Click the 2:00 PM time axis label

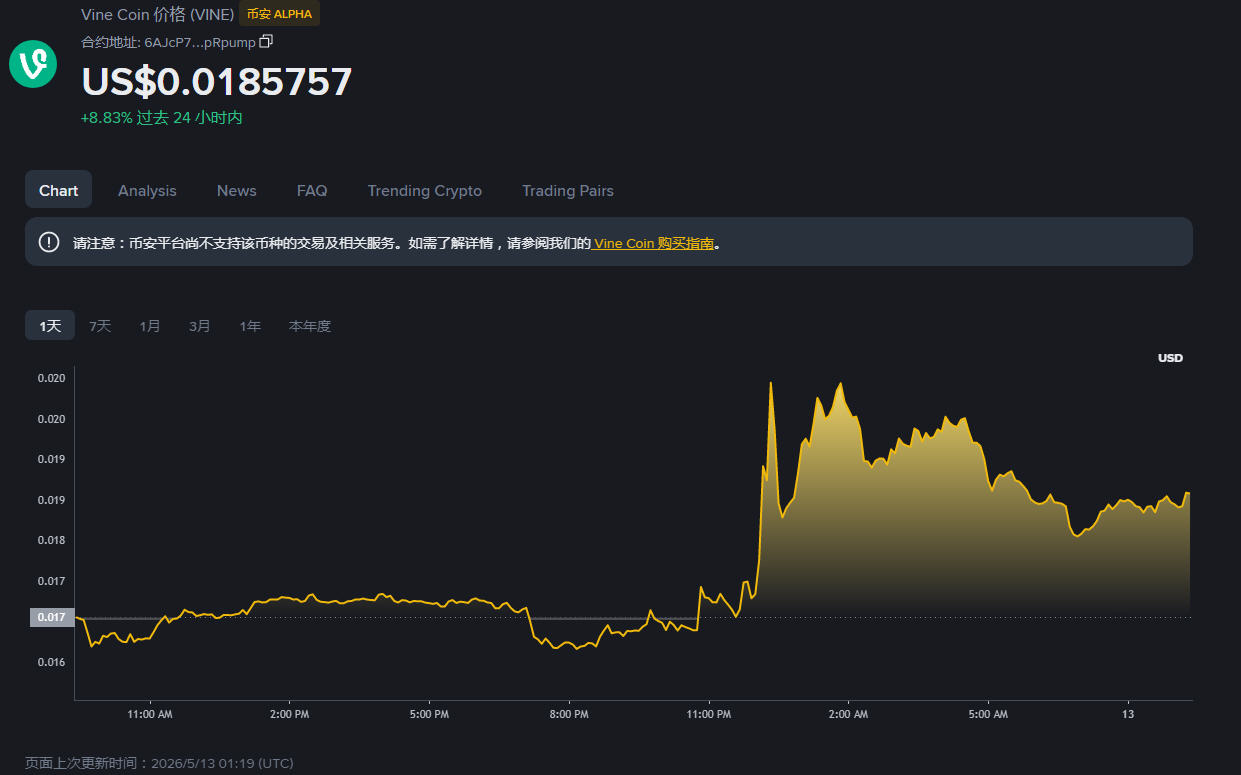coord(289,715)
